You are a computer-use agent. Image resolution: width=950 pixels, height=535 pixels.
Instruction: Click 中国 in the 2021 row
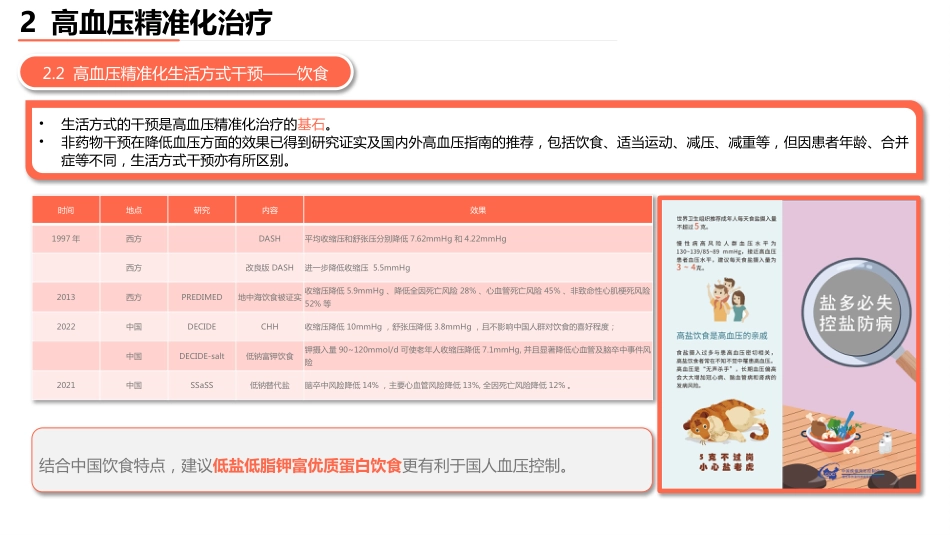[134, 385]
